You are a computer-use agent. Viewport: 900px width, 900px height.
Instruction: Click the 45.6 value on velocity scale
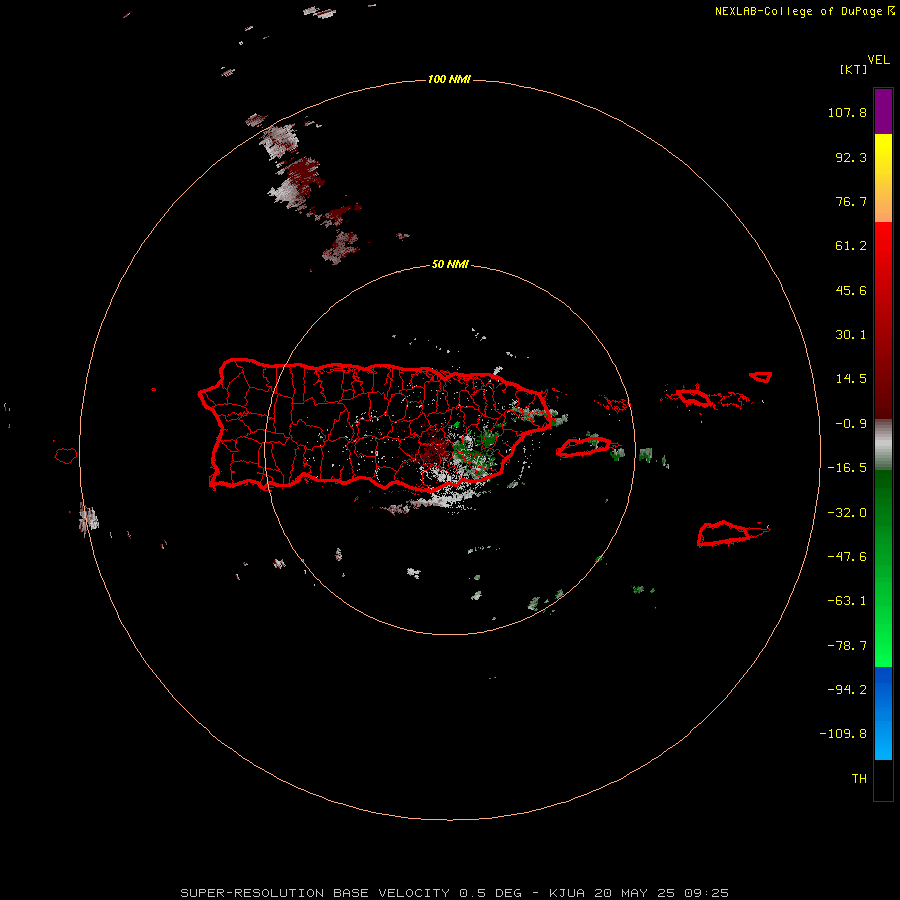[851, 290]
